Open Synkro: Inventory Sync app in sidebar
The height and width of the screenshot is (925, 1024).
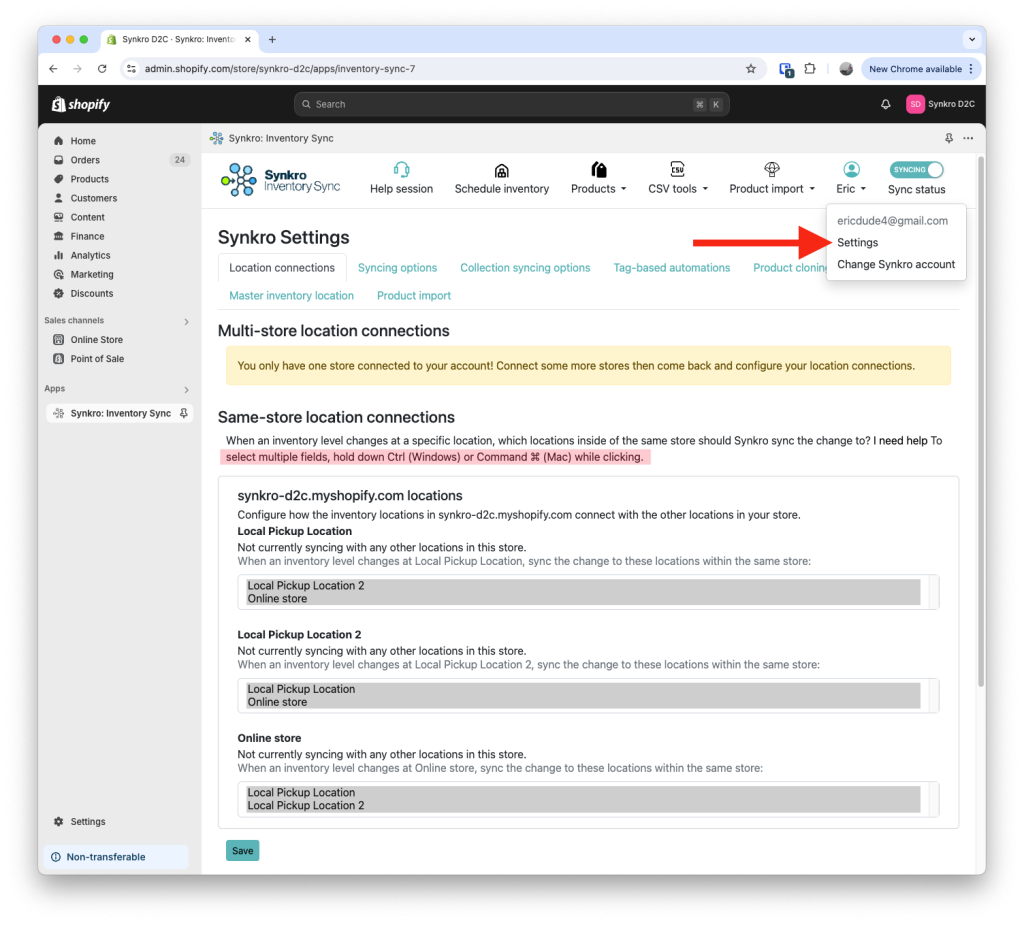click(120, 414)
